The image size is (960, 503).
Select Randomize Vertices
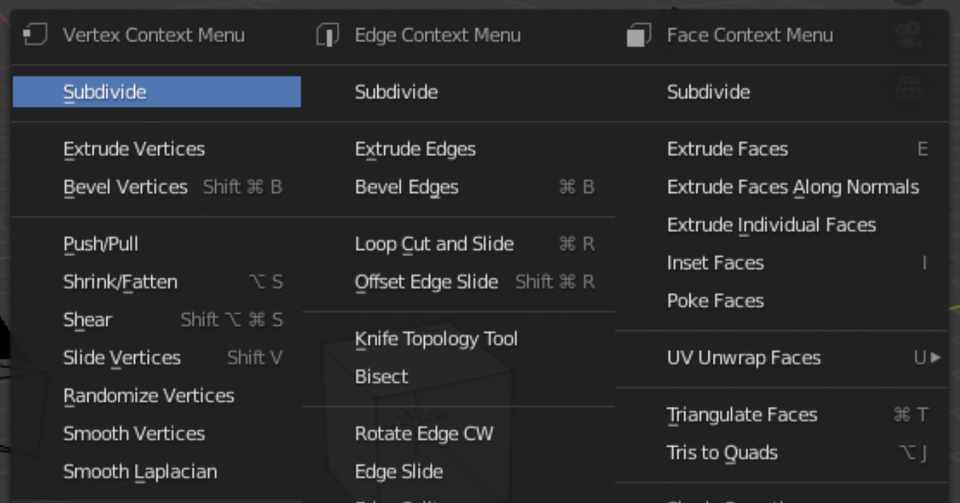[x=149, y=396]
